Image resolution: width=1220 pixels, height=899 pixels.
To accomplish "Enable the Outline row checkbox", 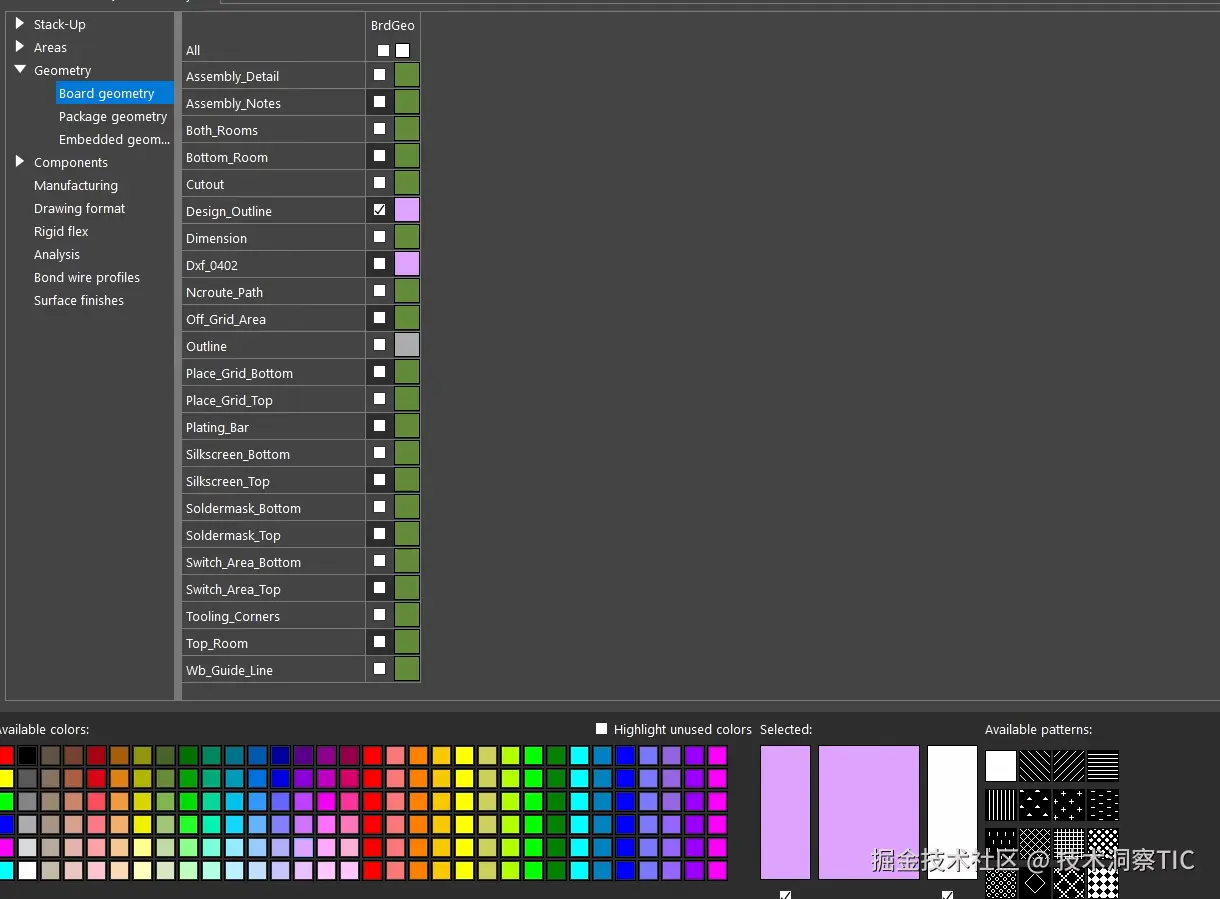I will tap(379, 345).
